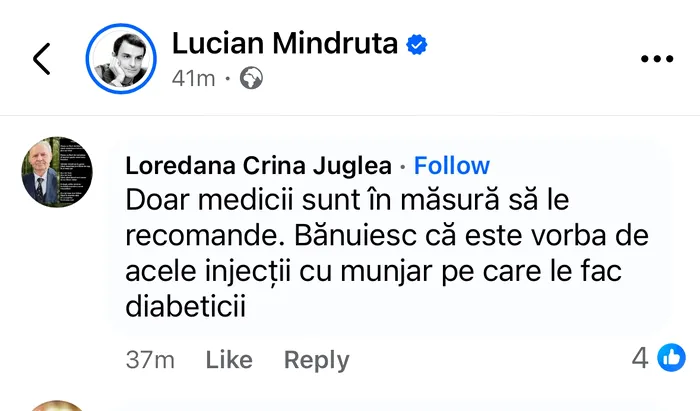Tap the blue verified badge
This screenshot has height=411, width=700.
point(418,44)
